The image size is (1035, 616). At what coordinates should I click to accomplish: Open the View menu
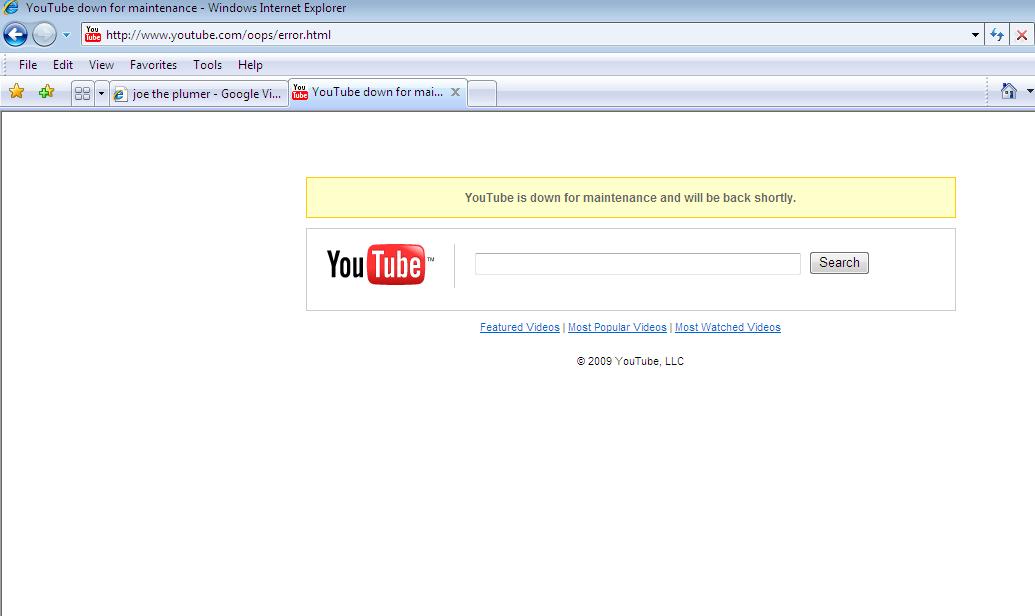[x=101, y=65]
